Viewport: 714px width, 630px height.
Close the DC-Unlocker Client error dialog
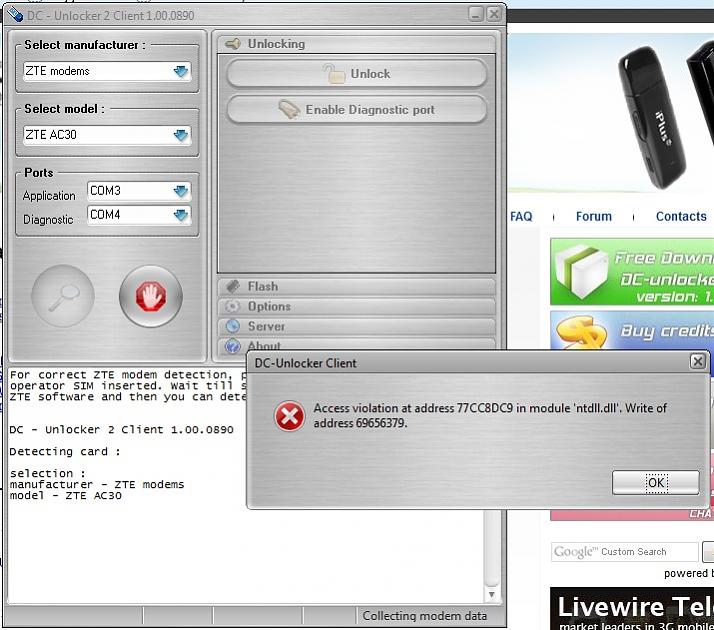coord(697,362)
